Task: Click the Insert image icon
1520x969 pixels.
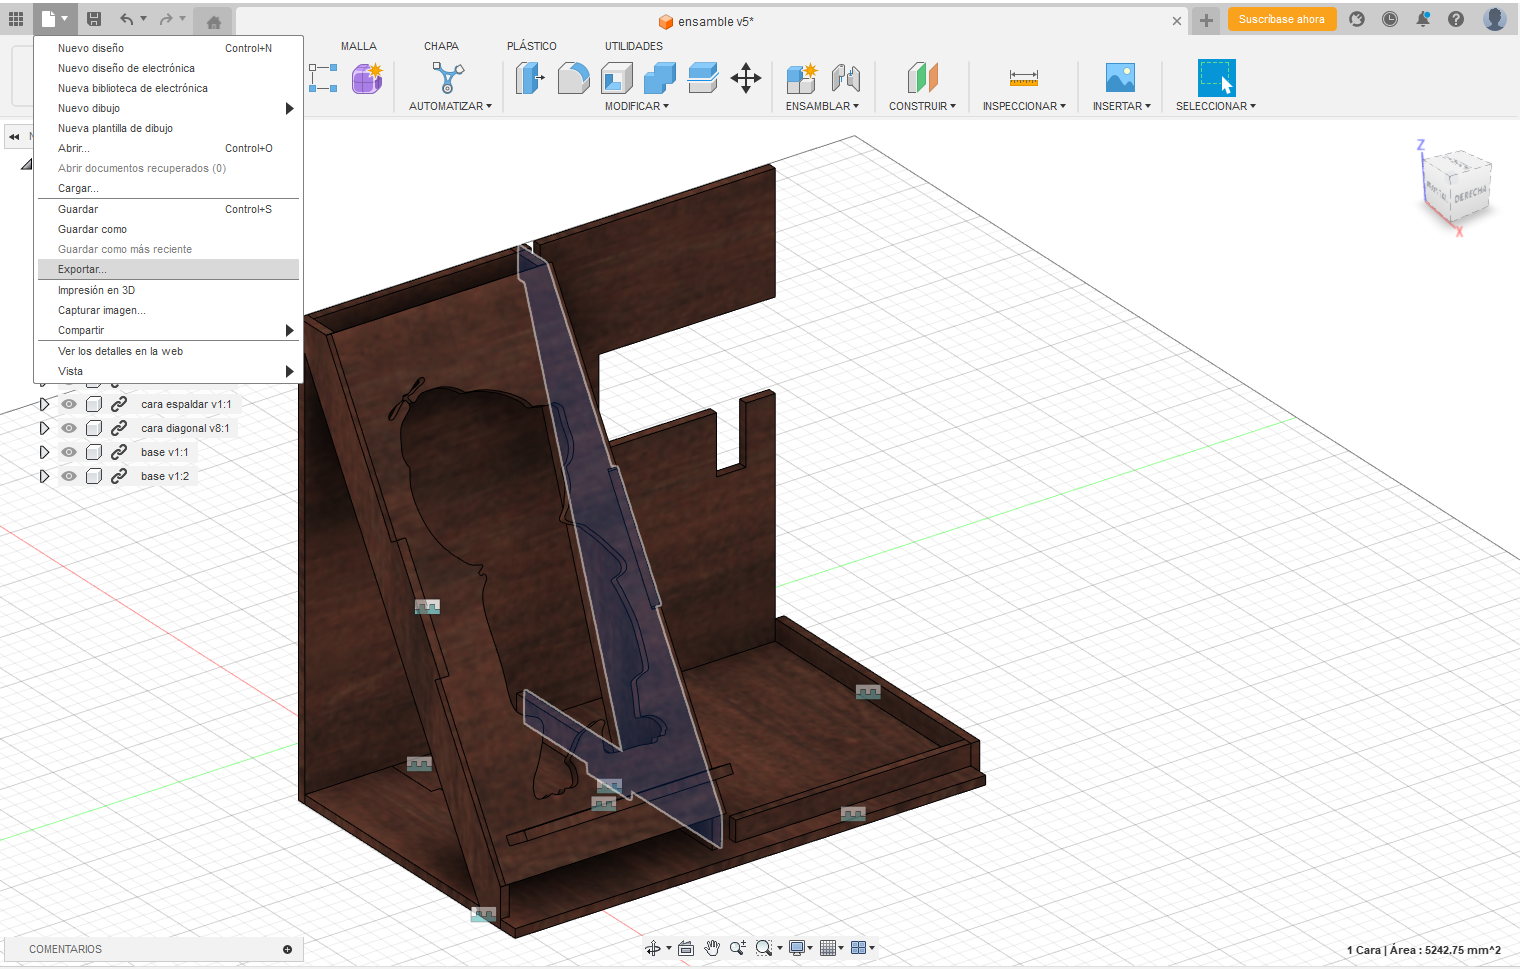Action: pos(1120,78)
